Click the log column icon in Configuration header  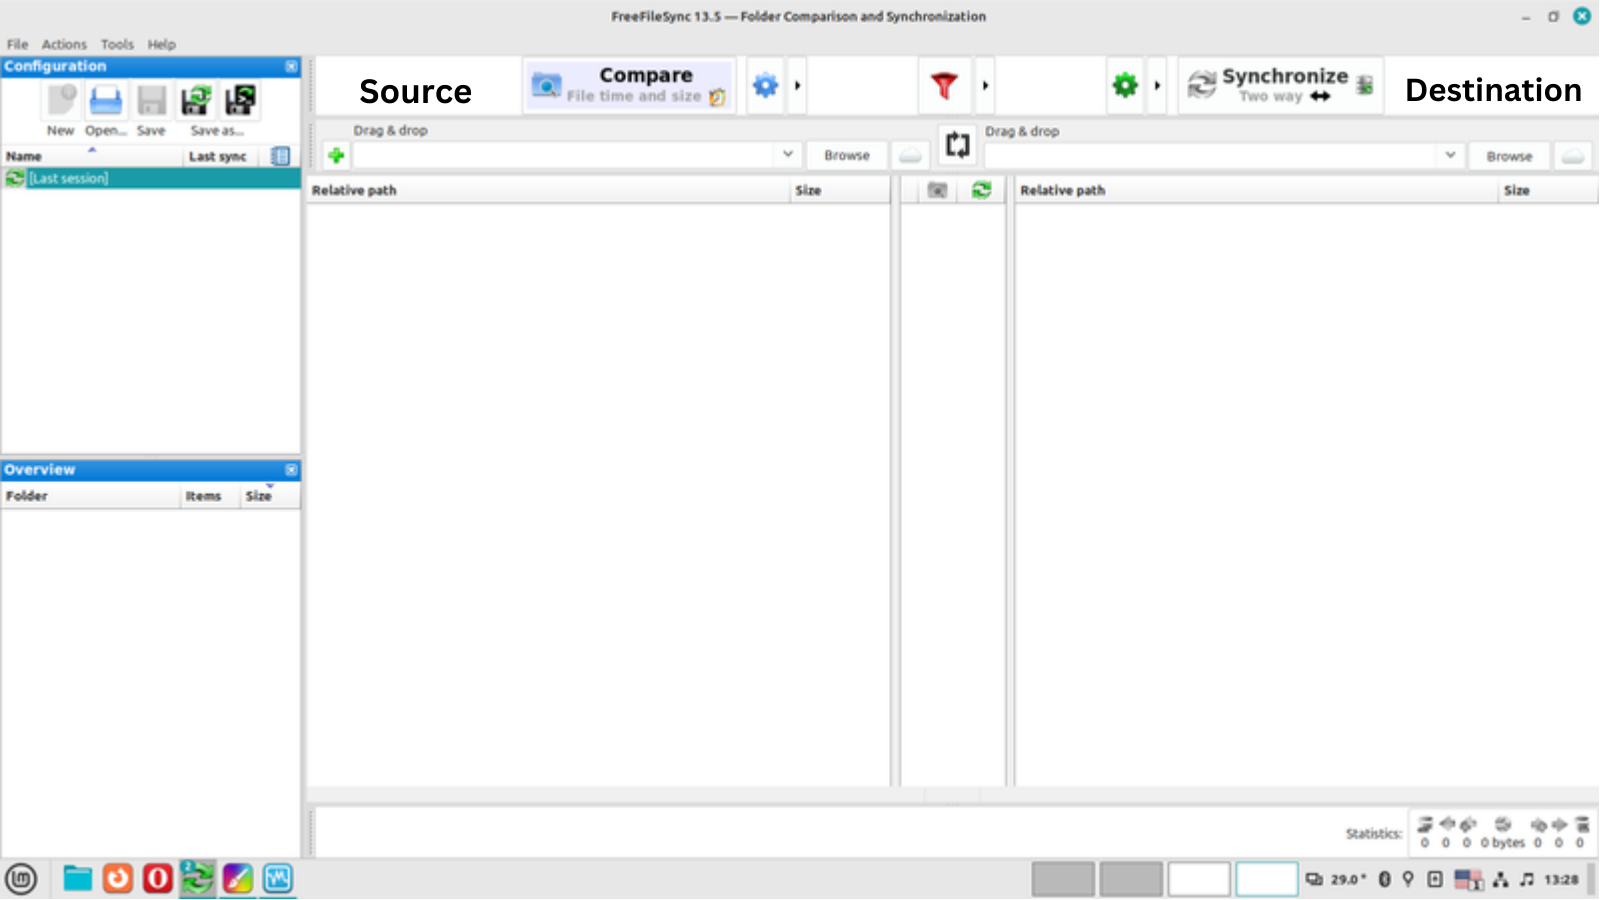click(x=280, y=156)
